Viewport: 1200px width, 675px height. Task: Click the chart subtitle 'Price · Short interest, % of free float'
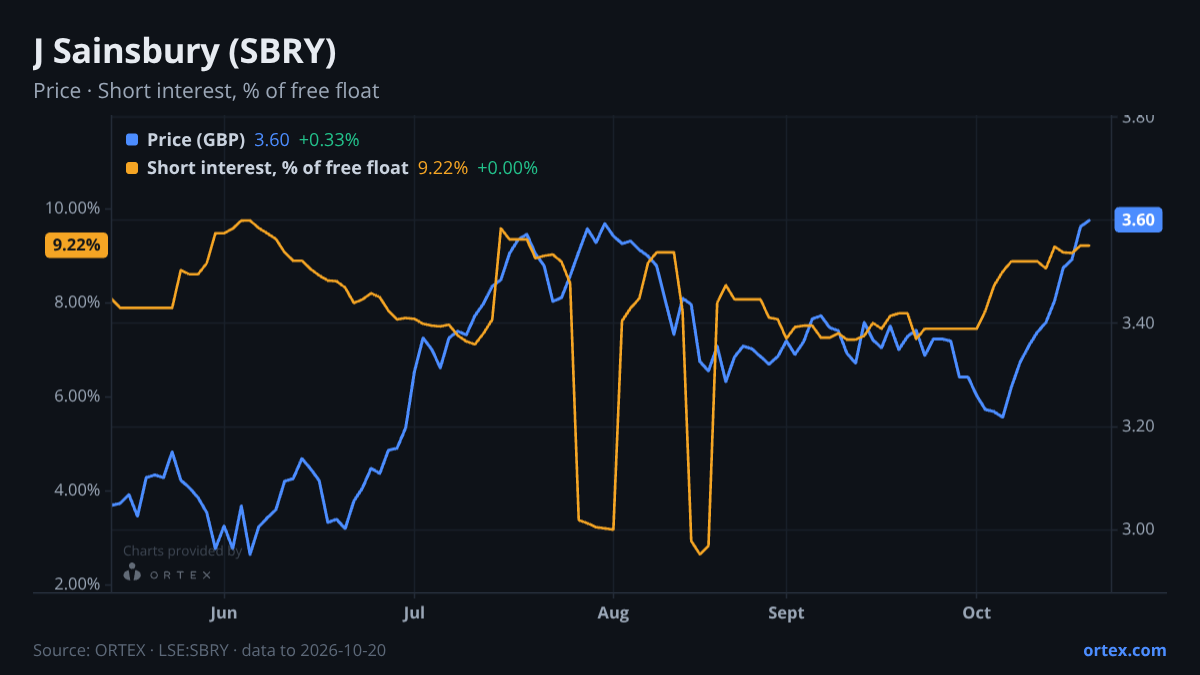tap(206, 91)
